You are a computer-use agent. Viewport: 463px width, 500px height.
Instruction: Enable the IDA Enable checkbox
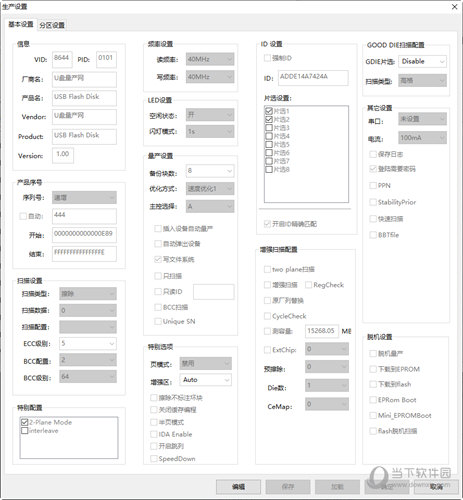153,434
